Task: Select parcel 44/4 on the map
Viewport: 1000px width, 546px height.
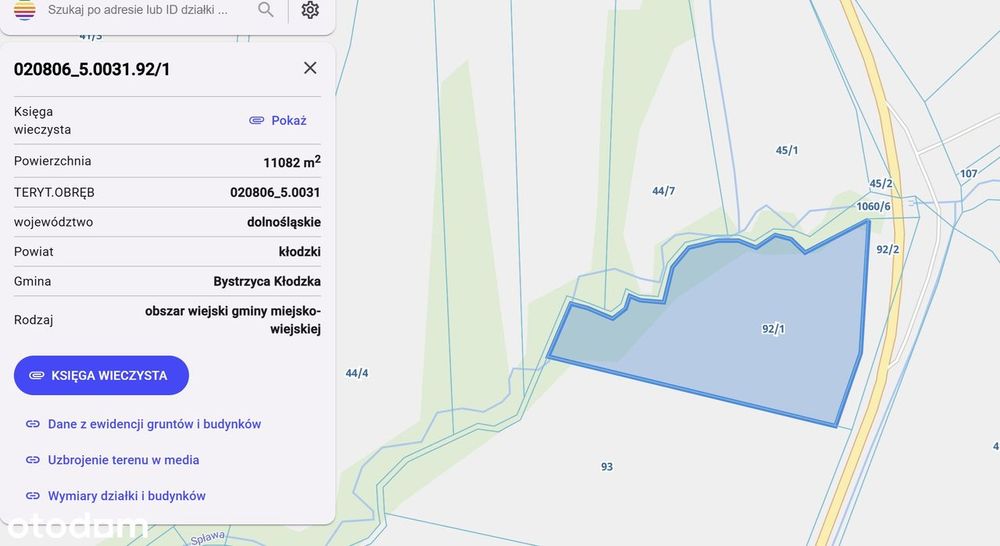Action: coord(357,373)
